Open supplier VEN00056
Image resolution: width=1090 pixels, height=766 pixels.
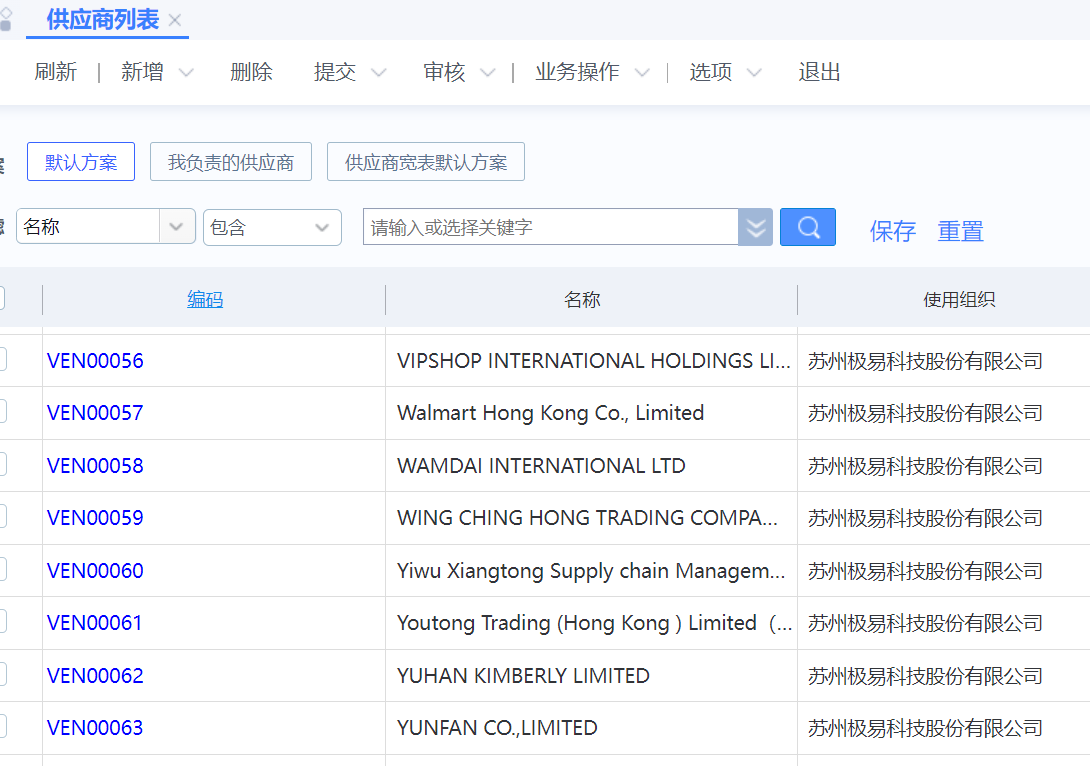(95, 361)
